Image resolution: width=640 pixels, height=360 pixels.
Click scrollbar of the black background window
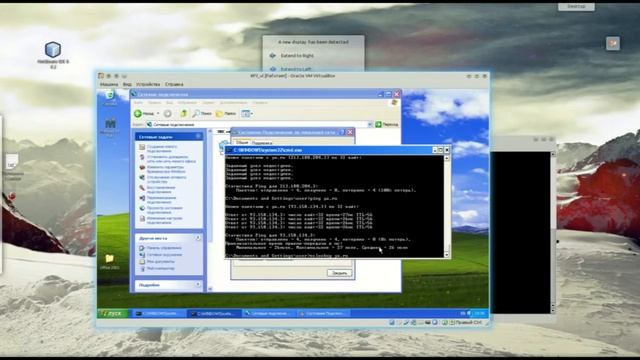(553, 232)
